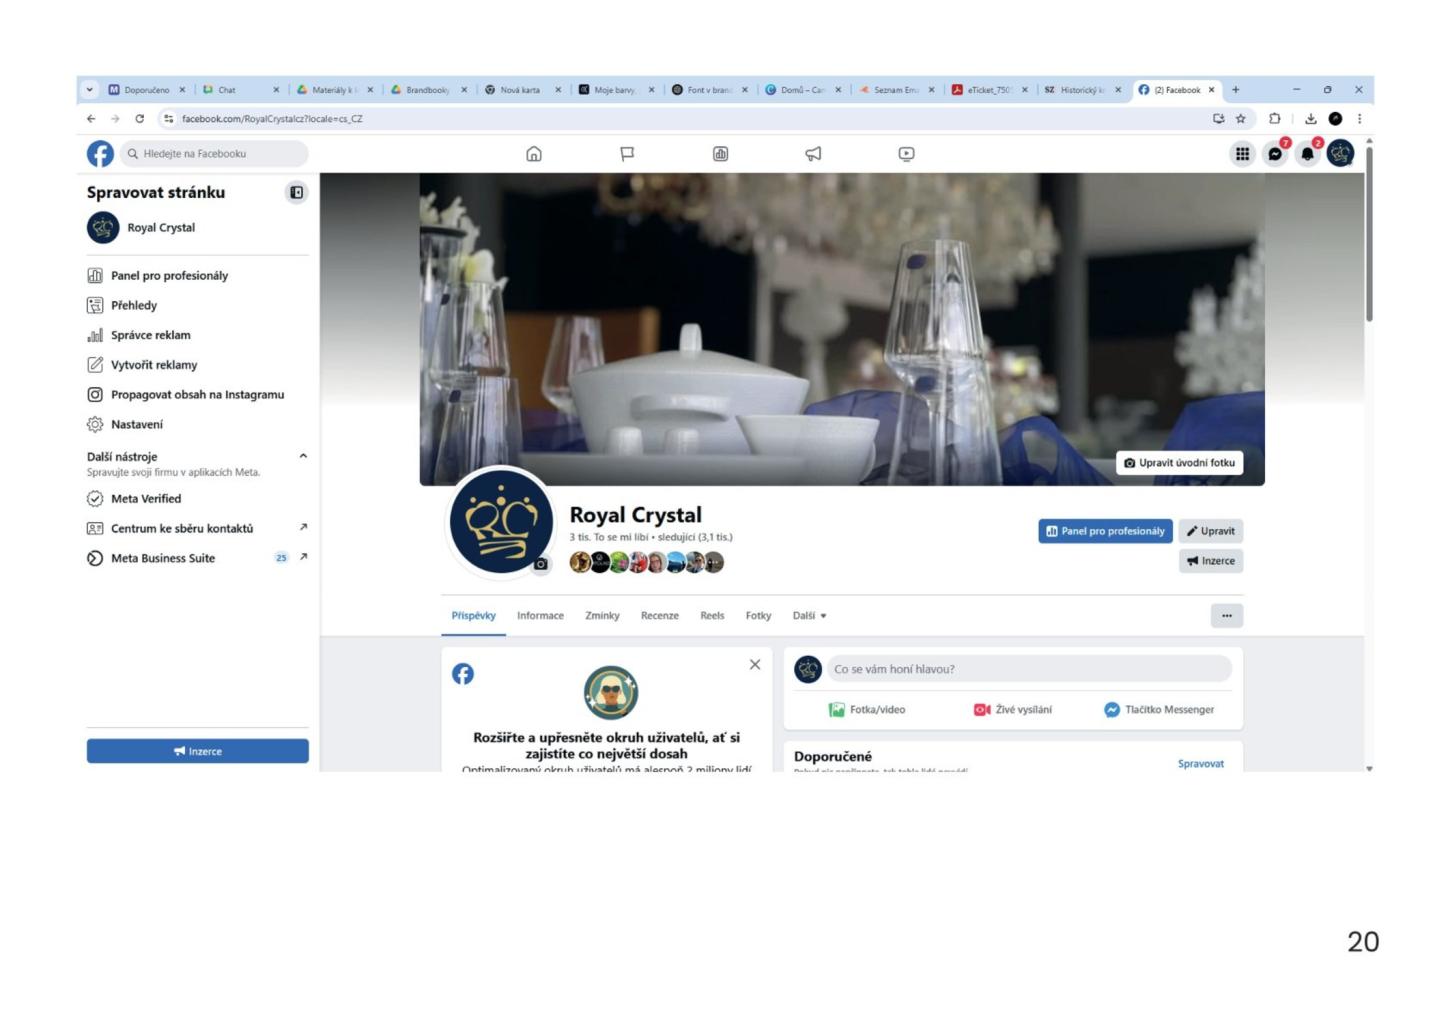
Task: Collapse the Další nástroje section
Action: pos(303,457)
